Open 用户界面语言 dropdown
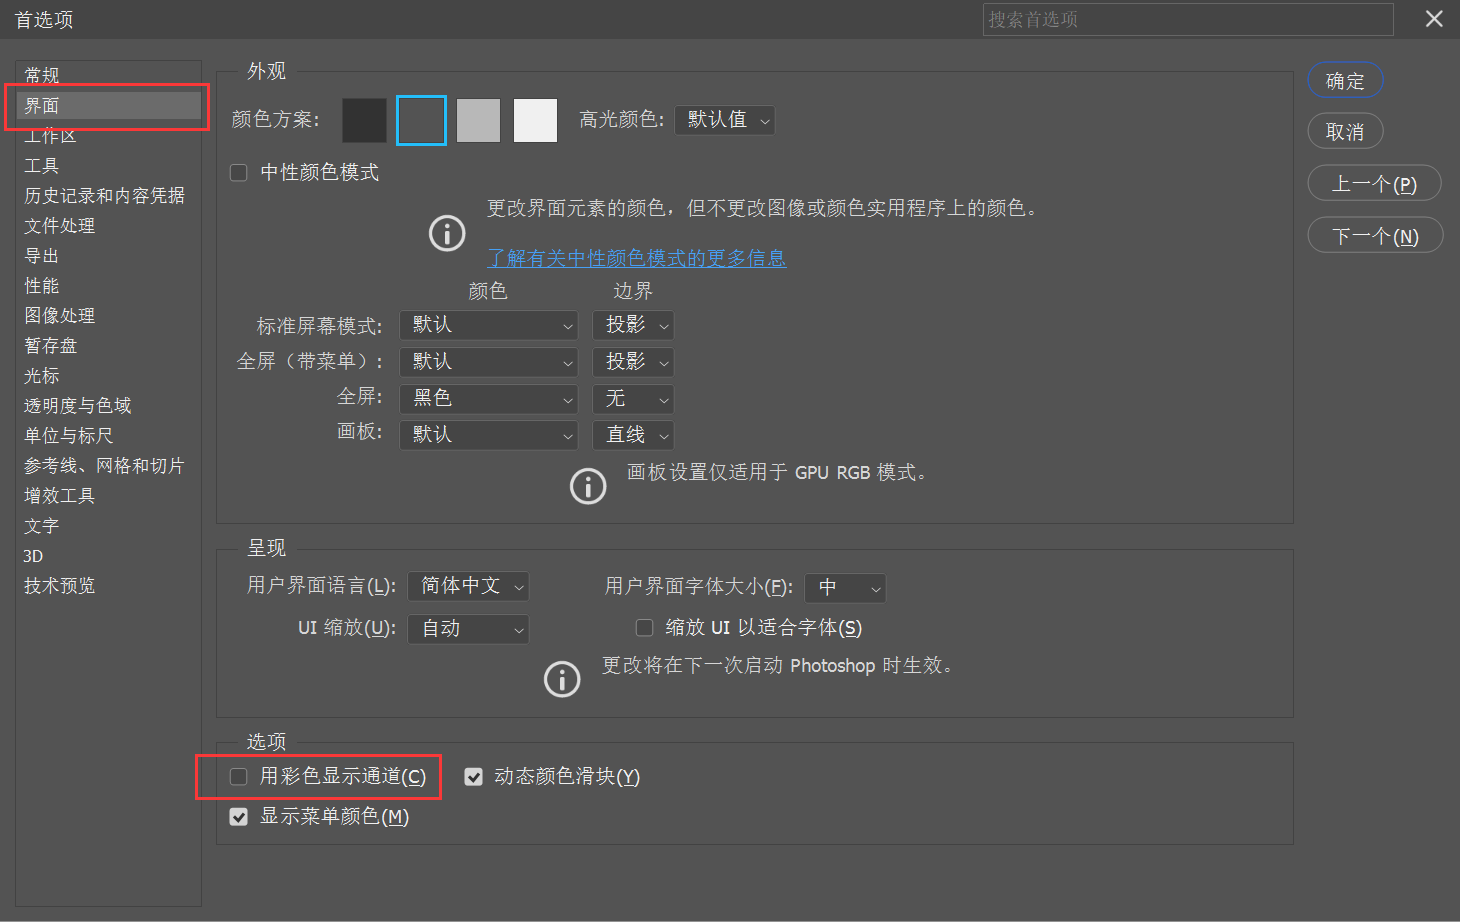The image size is (1460, 922). (468, 586)
